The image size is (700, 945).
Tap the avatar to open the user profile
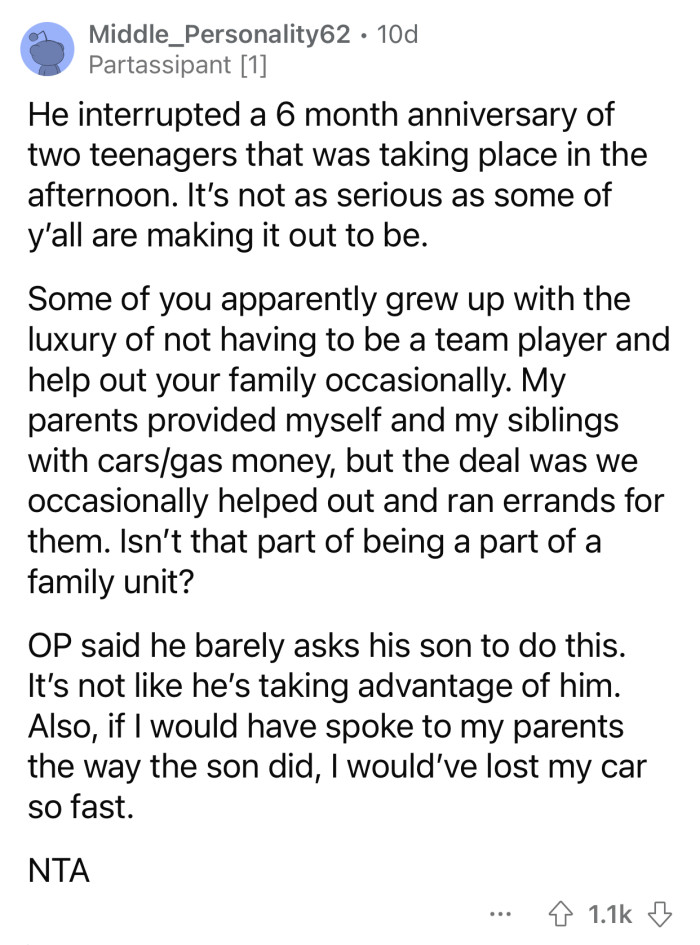click(47, 47)
